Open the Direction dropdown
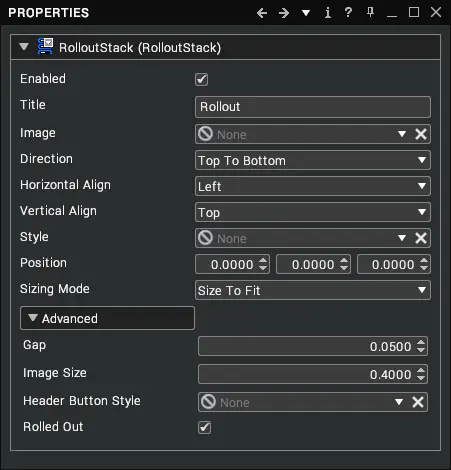The width and height of the screenshot is (451, 470). (x=313, y=160)
